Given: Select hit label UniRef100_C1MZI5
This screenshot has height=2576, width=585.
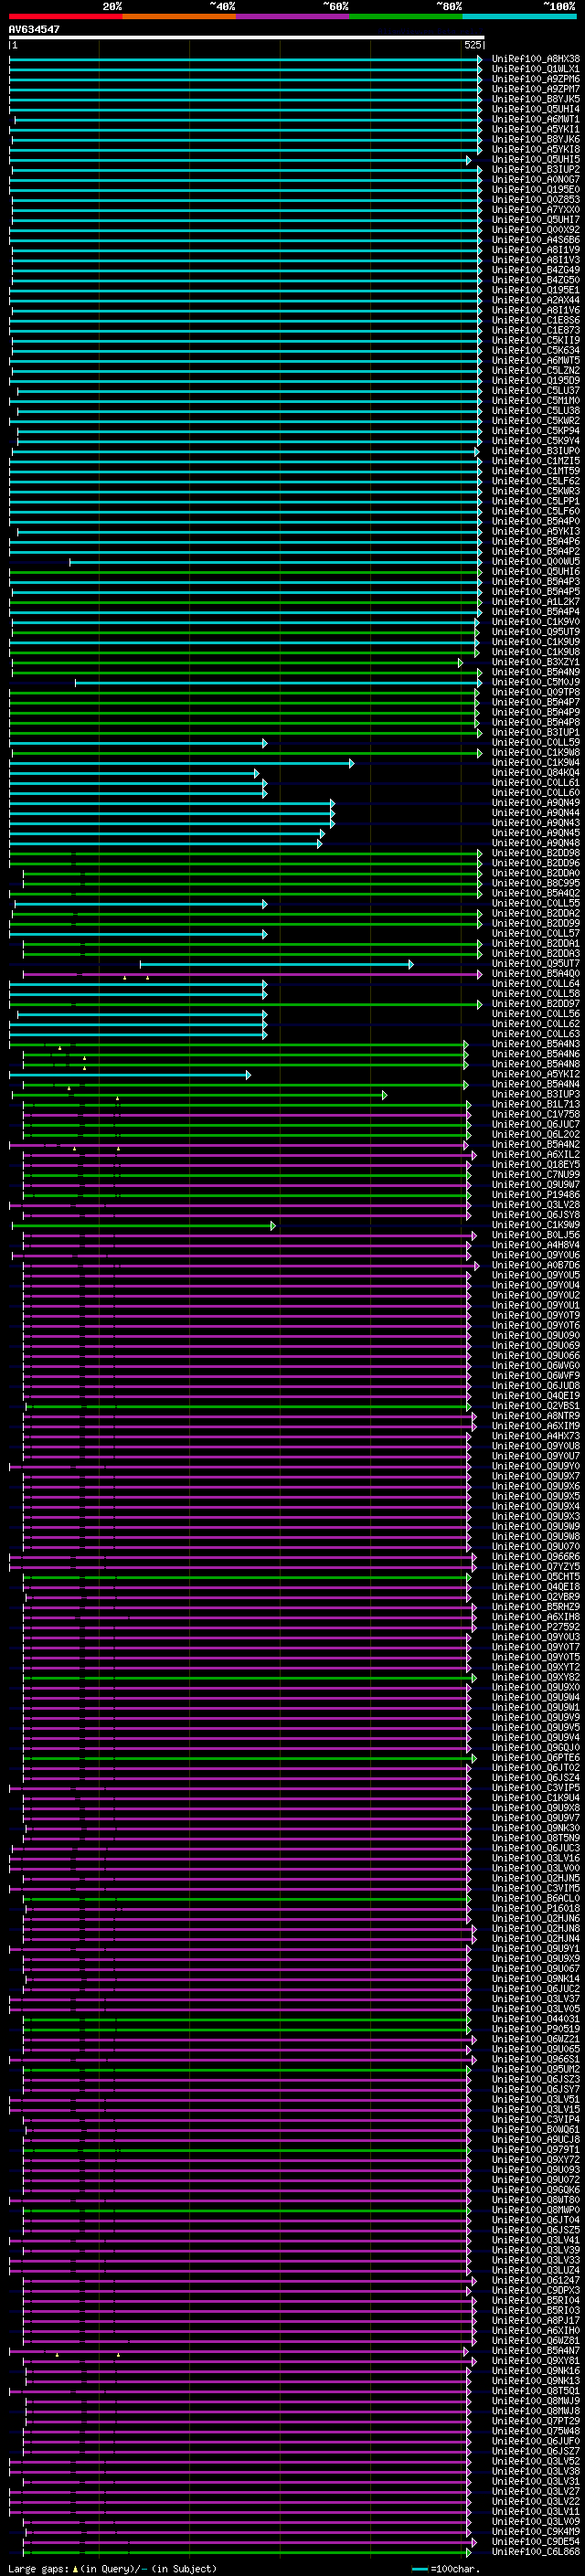Looking at the screenshot, I should point(536,461).
